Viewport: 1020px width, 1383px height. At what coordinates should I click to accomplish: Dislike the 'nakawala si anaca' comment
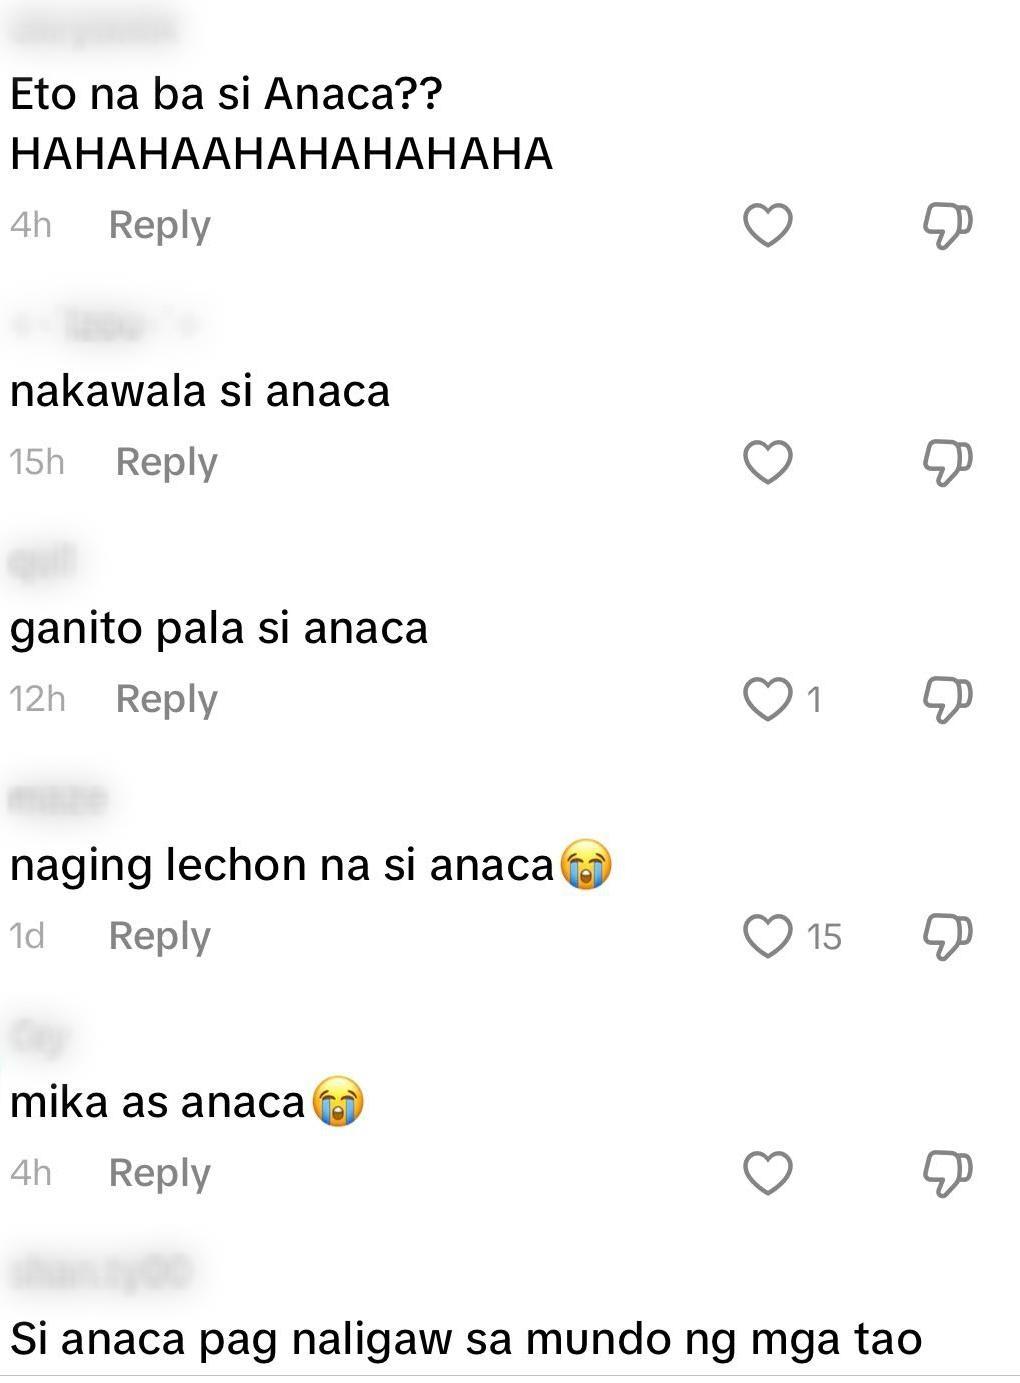[947, 462]
